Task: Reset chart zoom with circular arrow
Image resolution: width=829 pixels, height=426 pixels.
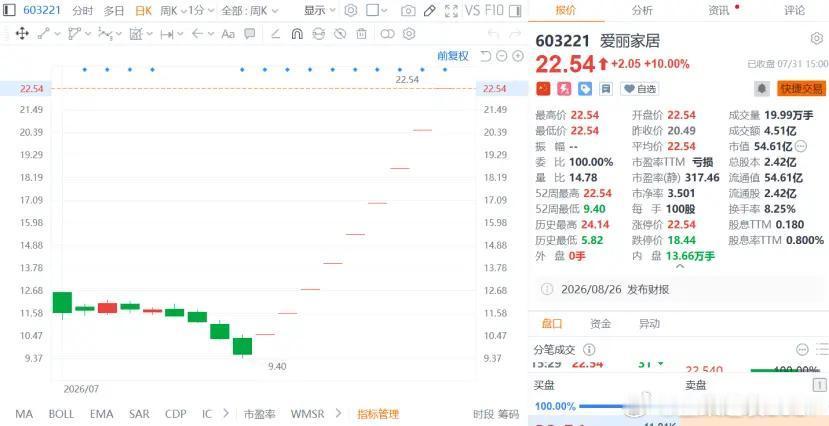Action: pos(485,56)
